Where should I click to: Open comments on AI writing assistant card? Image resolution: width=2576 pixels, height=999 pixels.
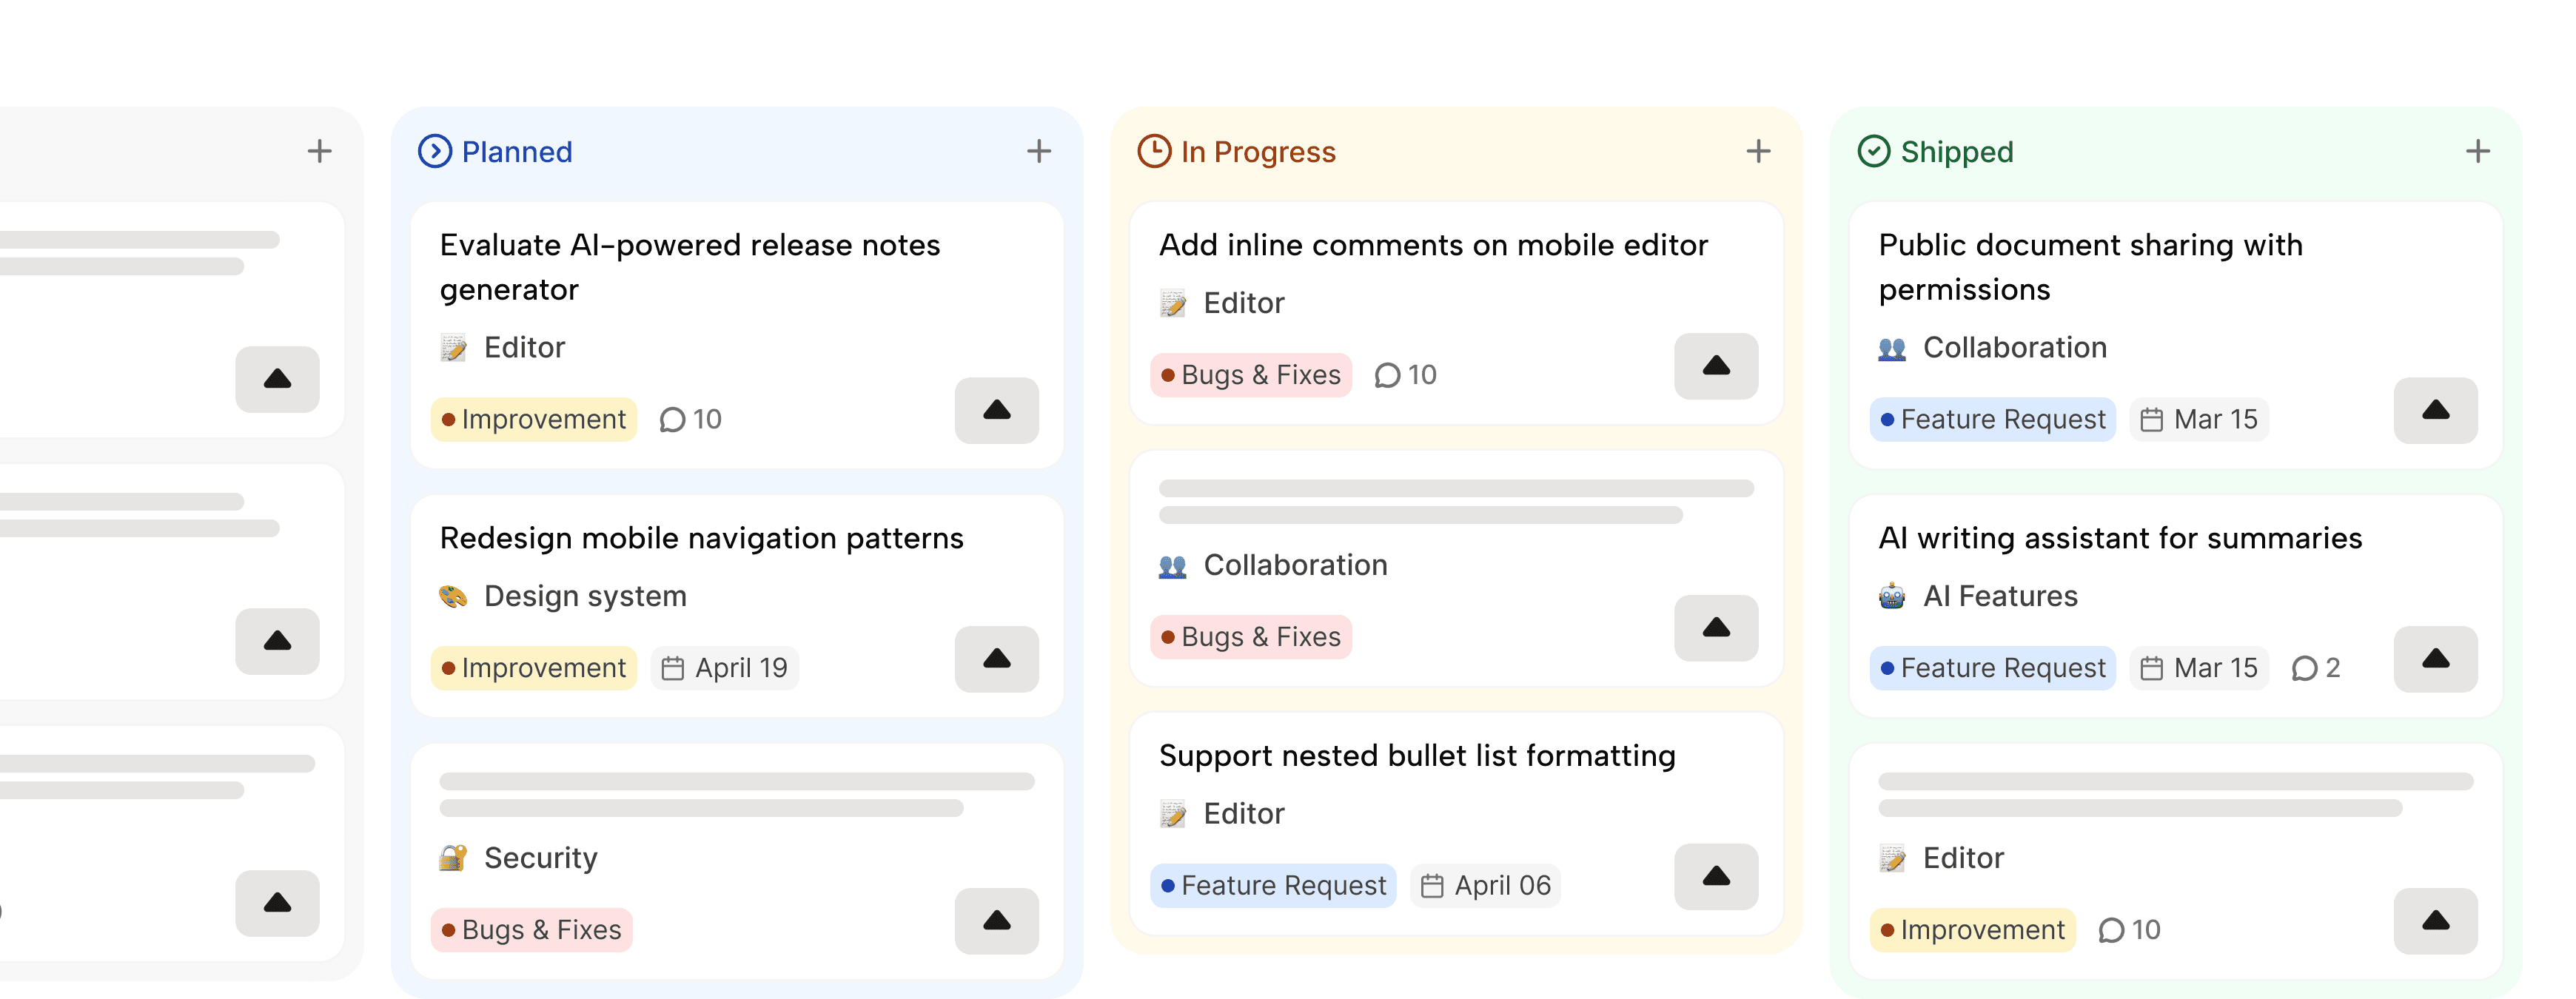click(x=2315, y=668)
